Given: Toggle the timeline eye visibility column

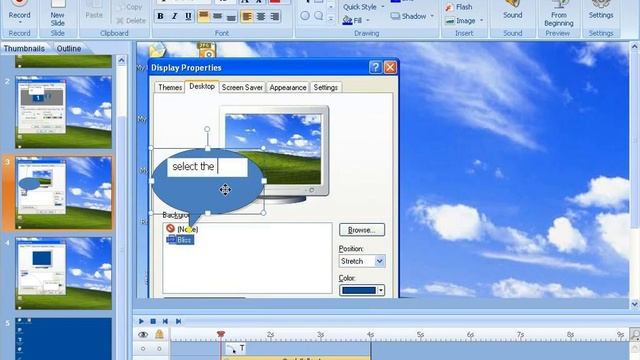Looking at the screenshot, I should pyautogui.click(x=143, y=335).
